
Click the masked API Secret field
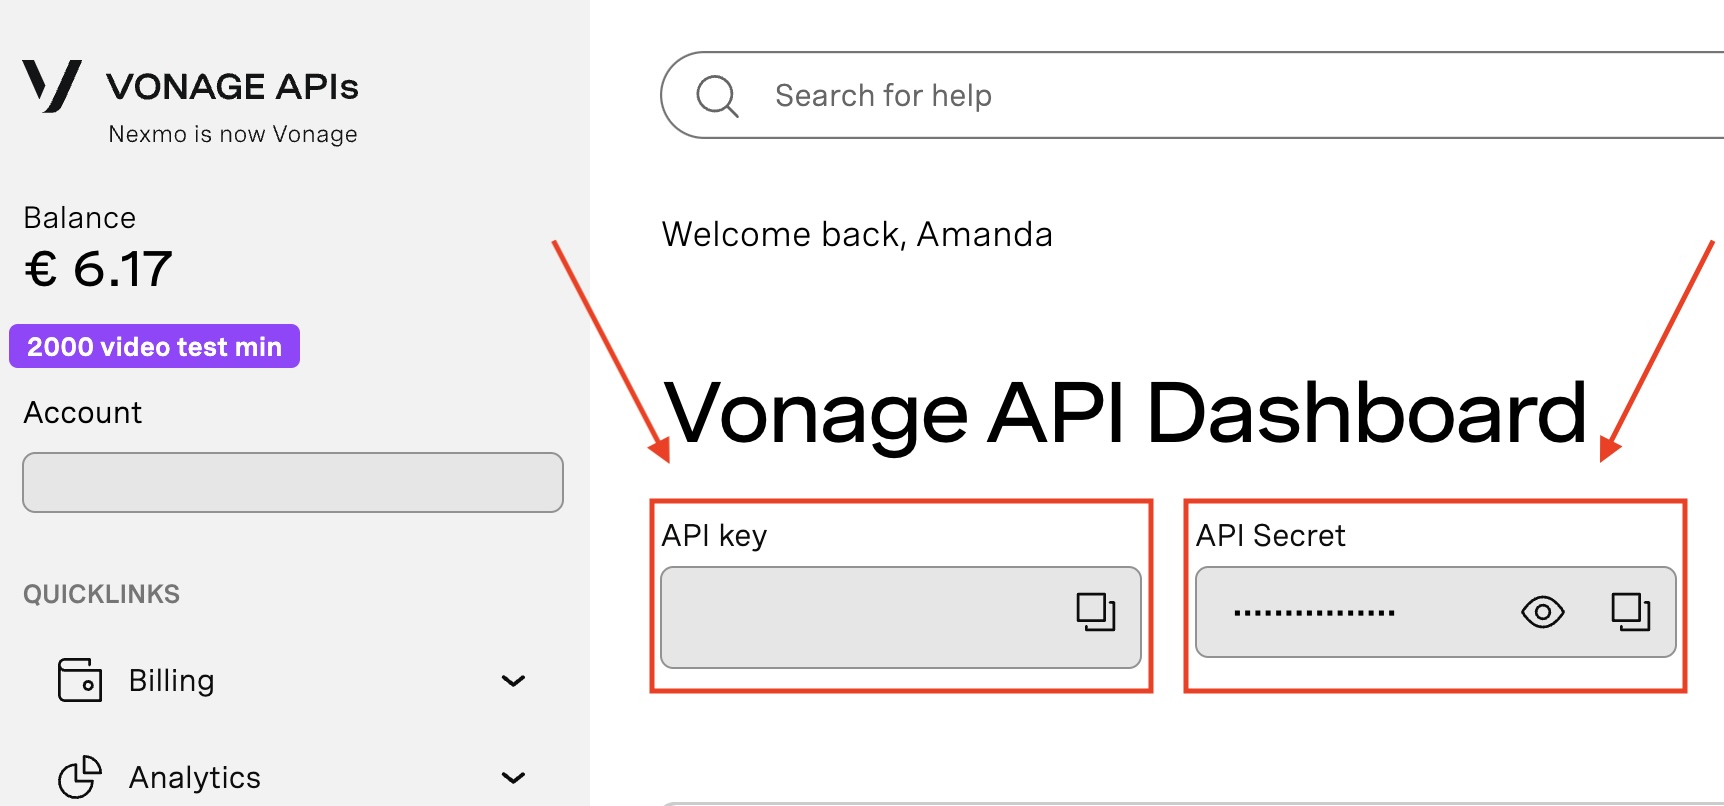1436,612
